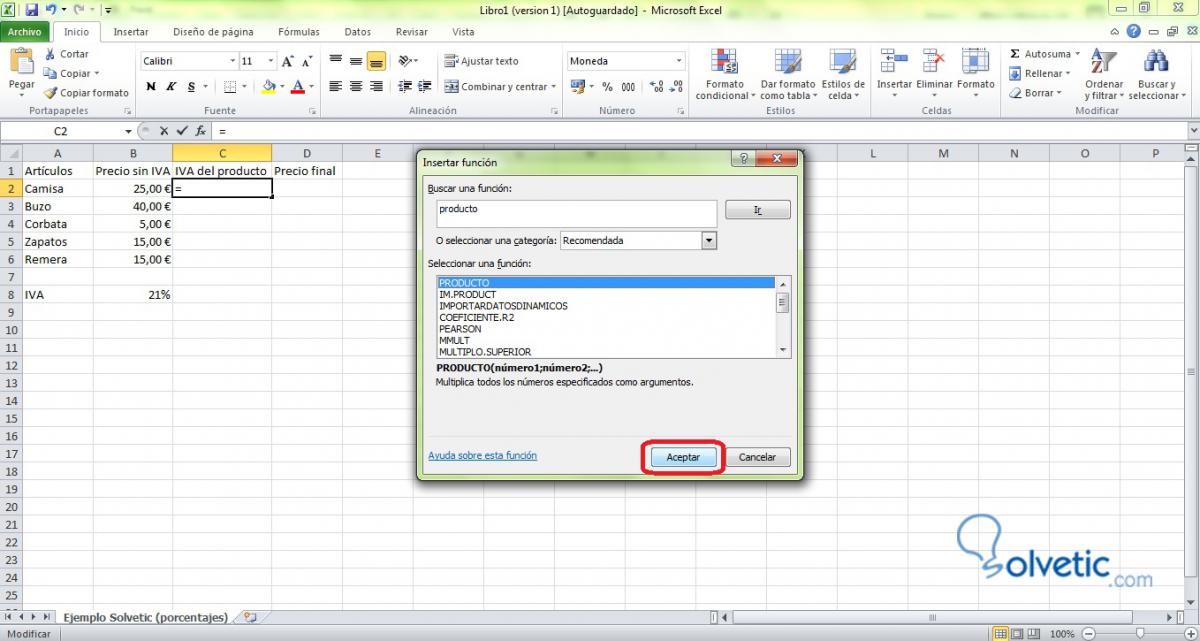Open Borrar clear menu
Image resolution: width=1200 pixels, height=641 pixels.
tap(1035, 93)
